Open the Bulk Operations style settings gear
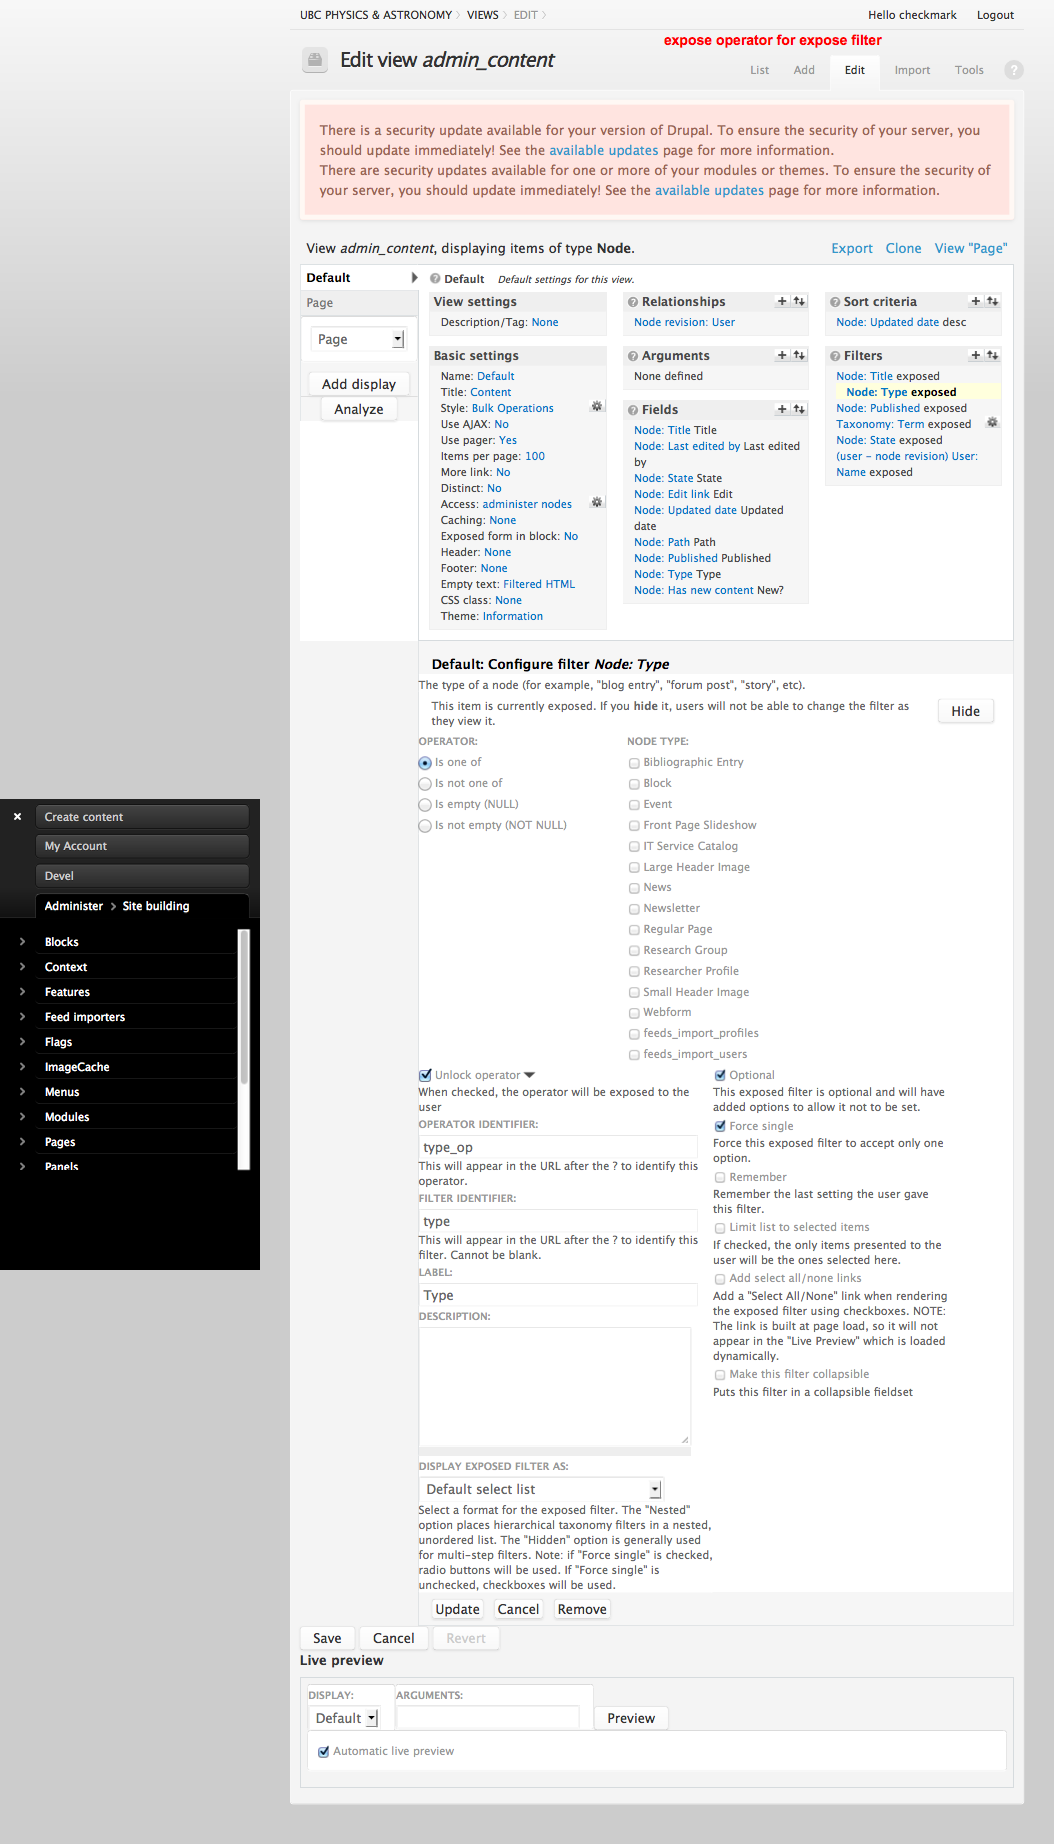This screenshot has height=1844, width=1054. 597,407
